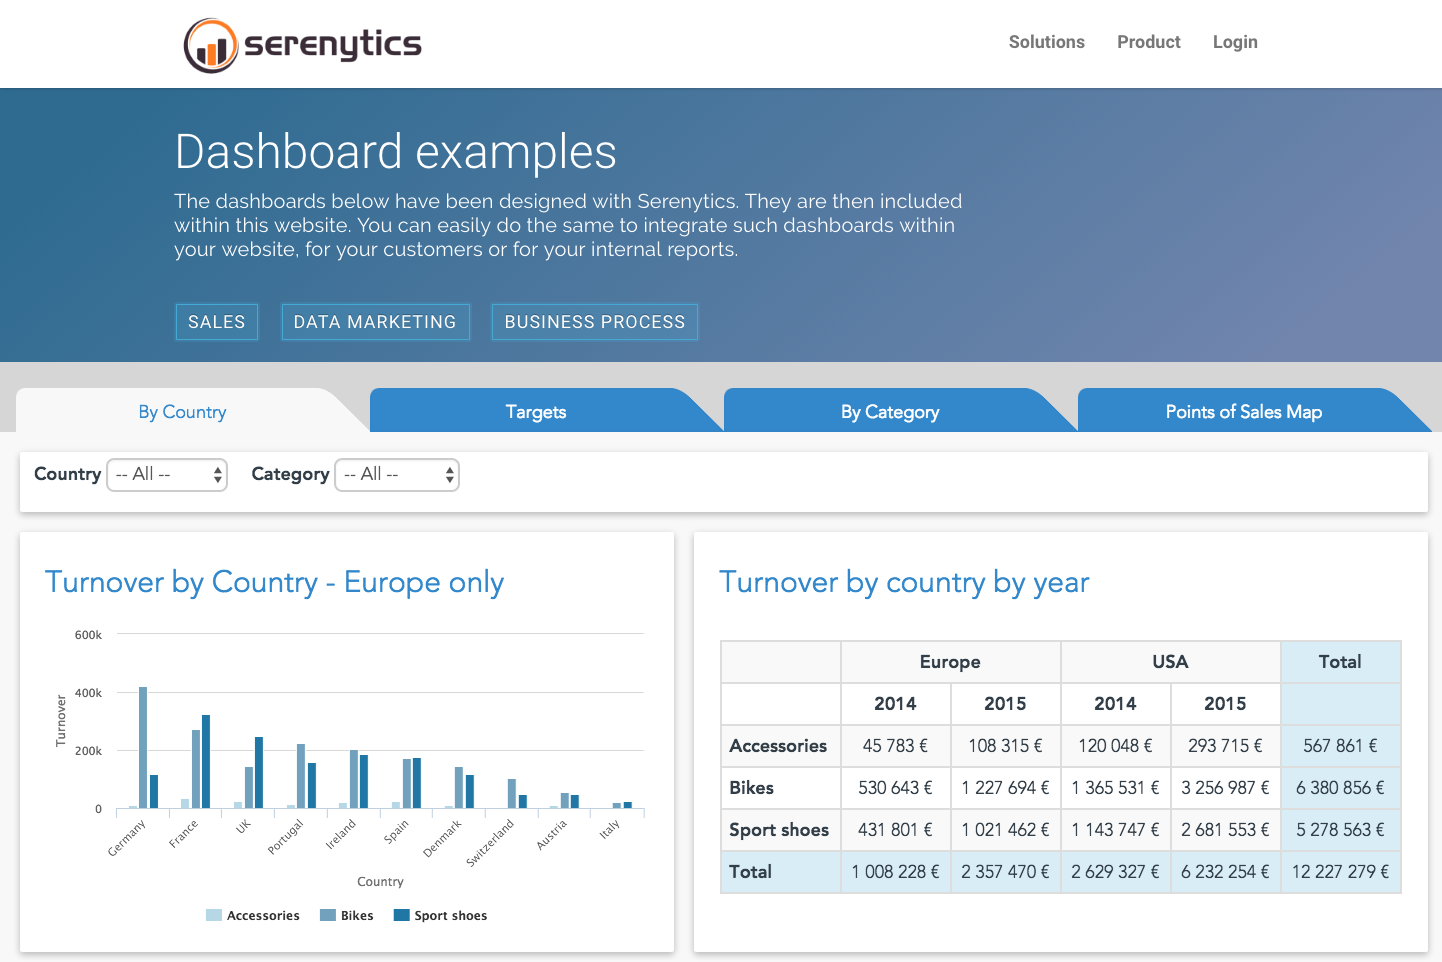Open the Points of Sales Map tab
Viewport: 1442px width, 962px height.
(x=1243, y=411)
